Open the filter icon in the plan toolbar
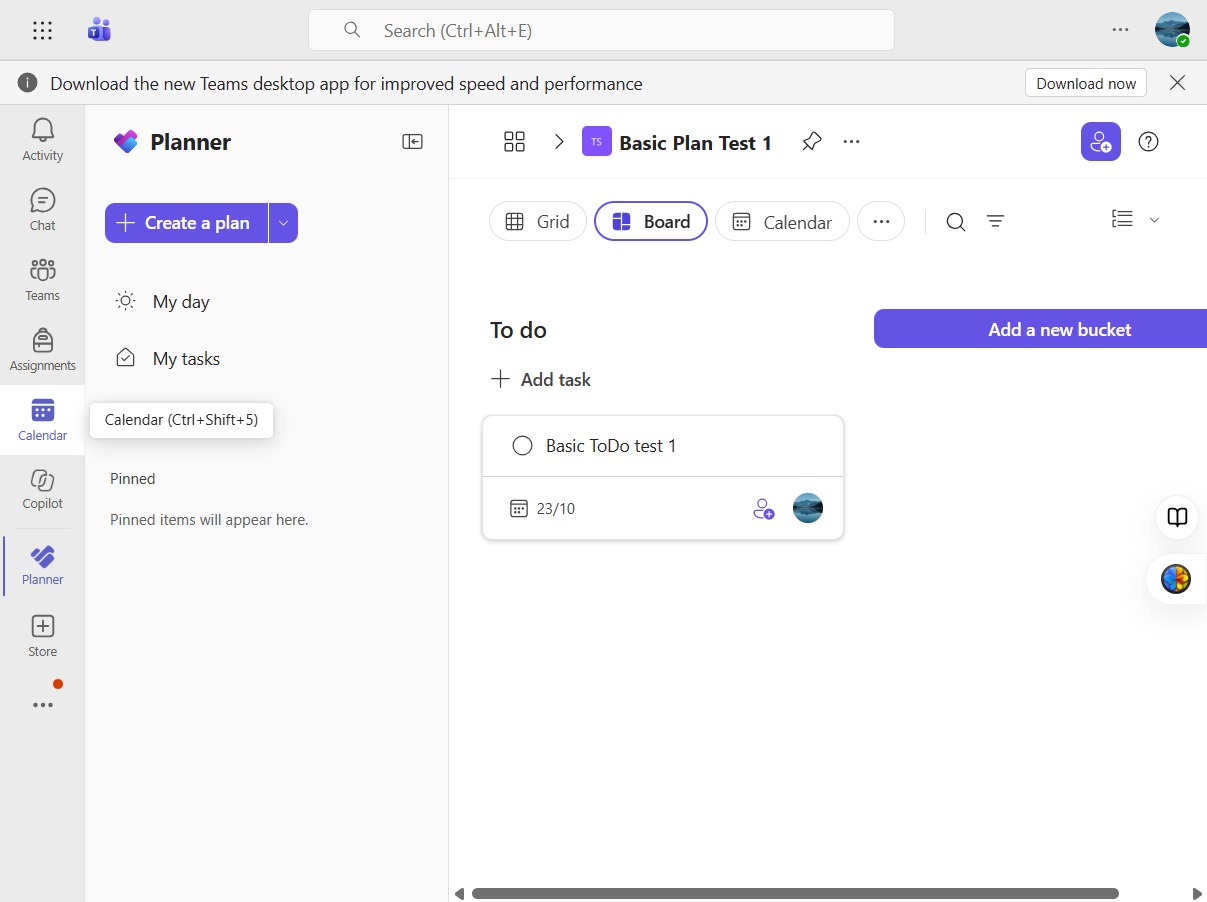This screenshot has height=902, width=1207. (995, 222)
